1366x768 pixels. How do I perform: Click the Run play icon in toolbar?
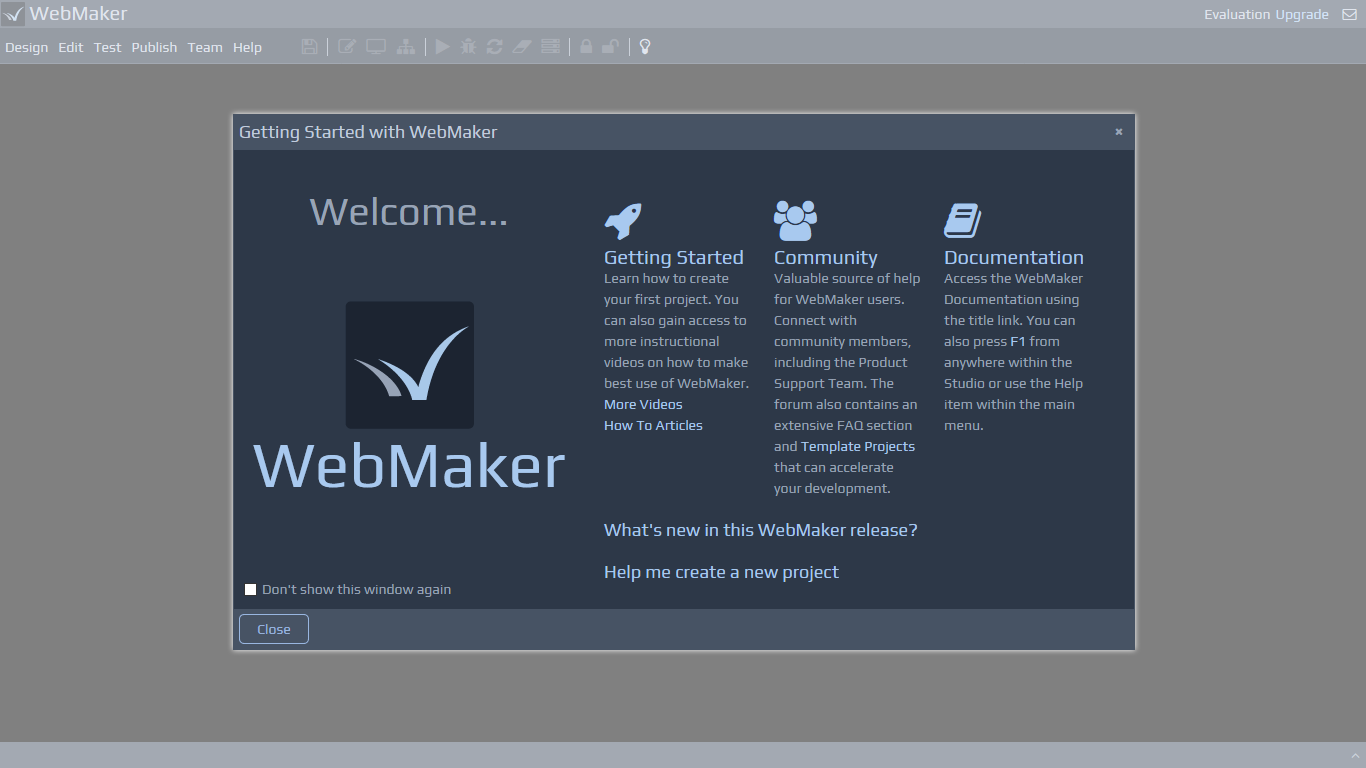tap(442, 46)
